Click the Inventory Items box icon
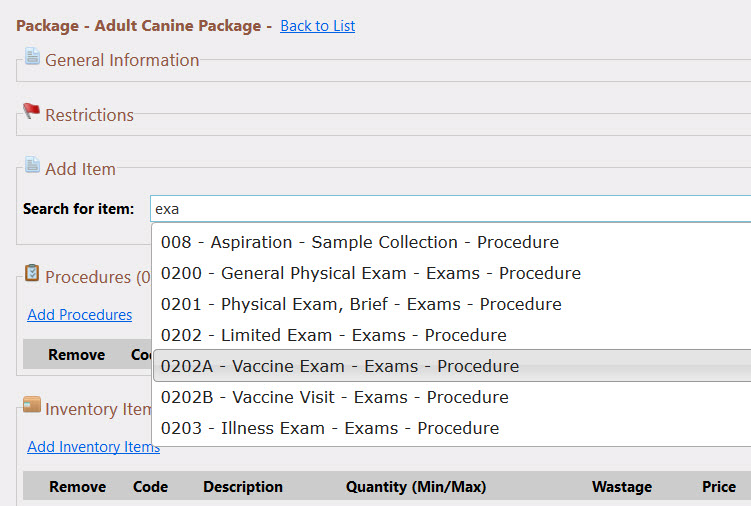 pos(32,404)
